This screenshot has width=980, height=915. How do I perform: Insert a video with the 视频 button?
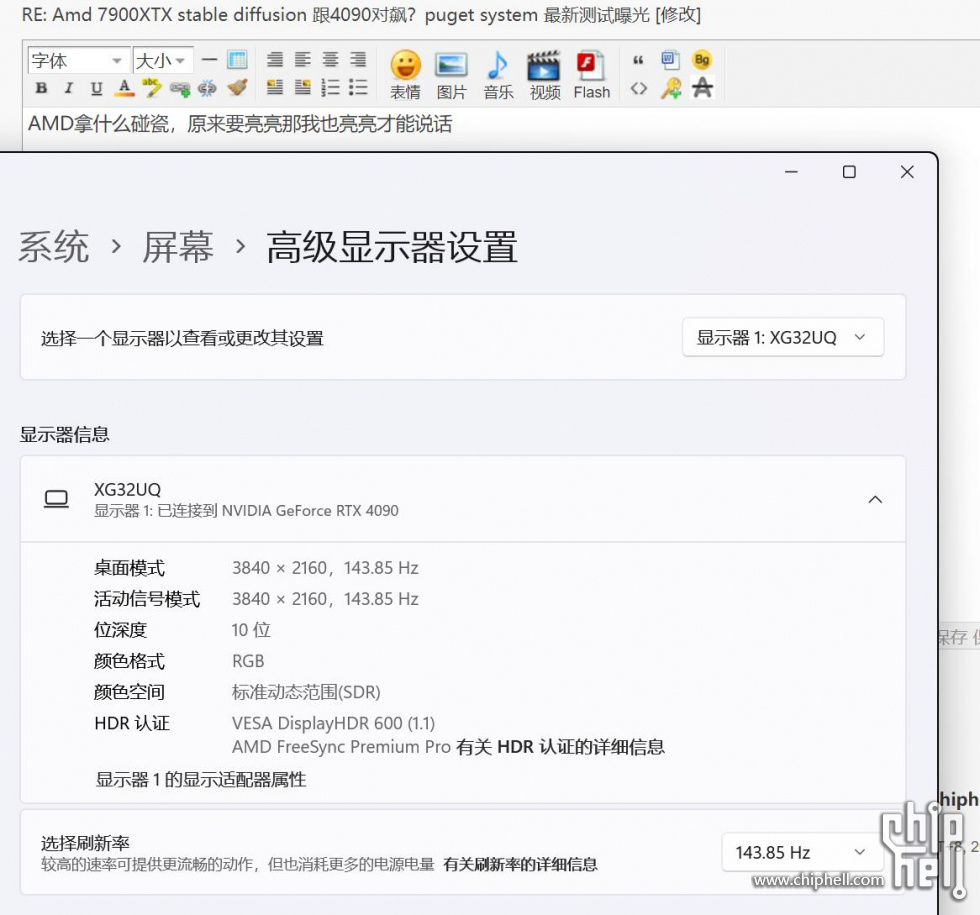tap(544, 74)
